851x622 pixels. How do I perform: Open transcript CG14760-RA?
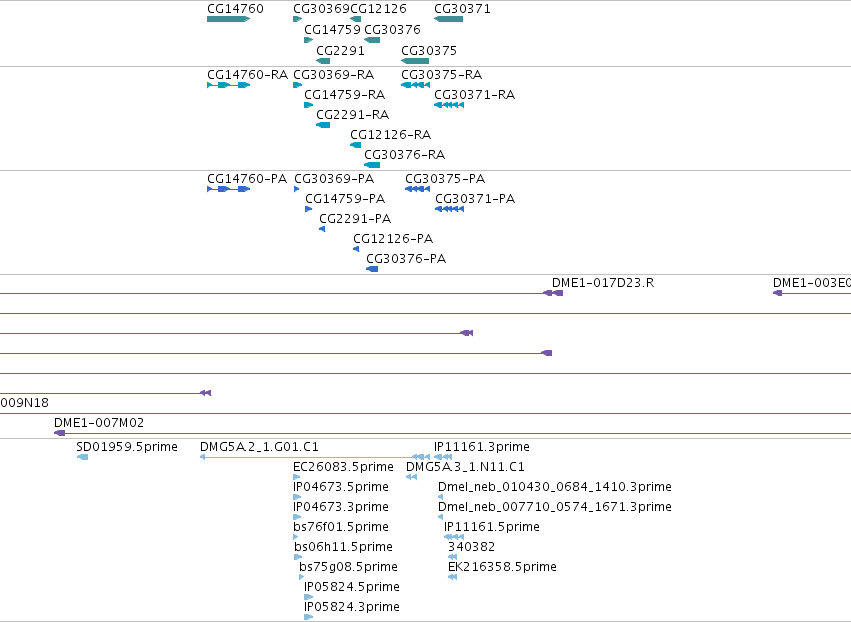click(247, 75)
